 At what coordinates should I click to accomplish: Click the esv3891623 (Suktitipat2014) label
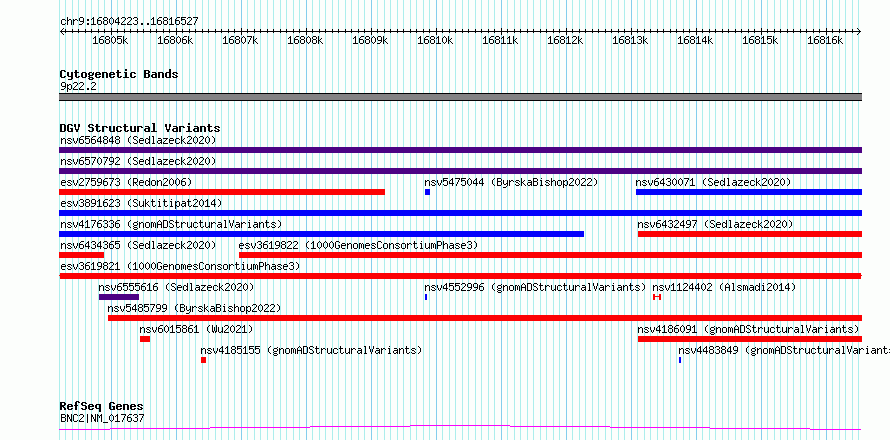141,203
